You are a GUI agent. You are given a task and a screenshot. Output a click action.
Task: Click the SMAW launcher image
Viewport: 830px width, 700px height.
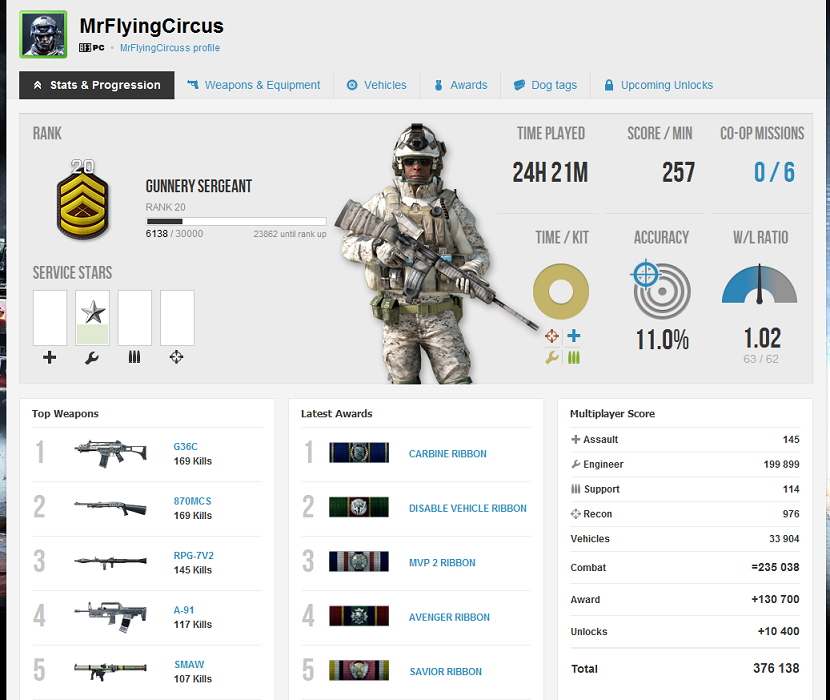(x=110, y=671)
